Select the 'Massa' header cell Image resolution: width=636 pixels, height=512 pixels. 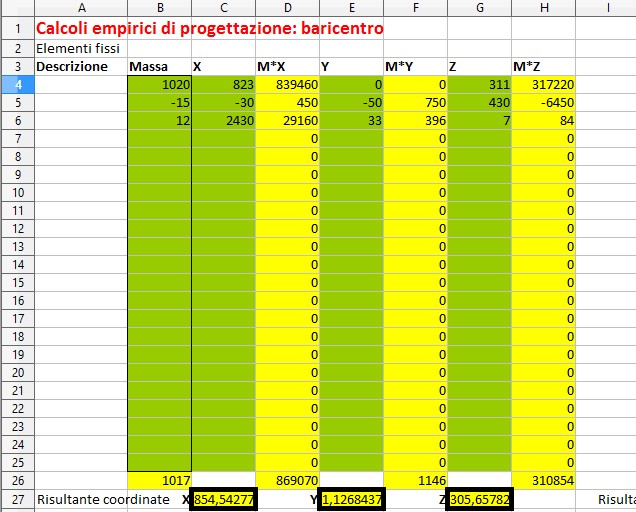point(159,66)
